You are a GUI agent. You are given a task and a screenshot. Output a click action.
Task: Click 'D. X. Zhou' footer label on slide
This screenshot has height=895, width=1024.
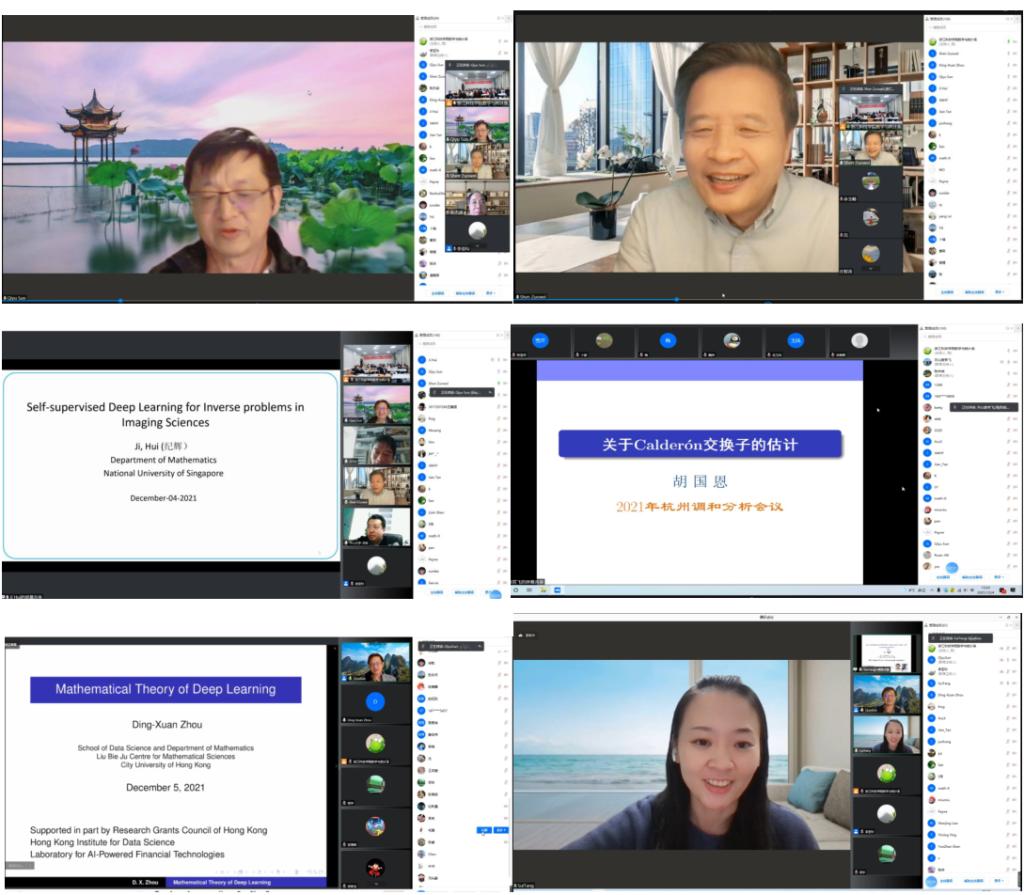148,882
